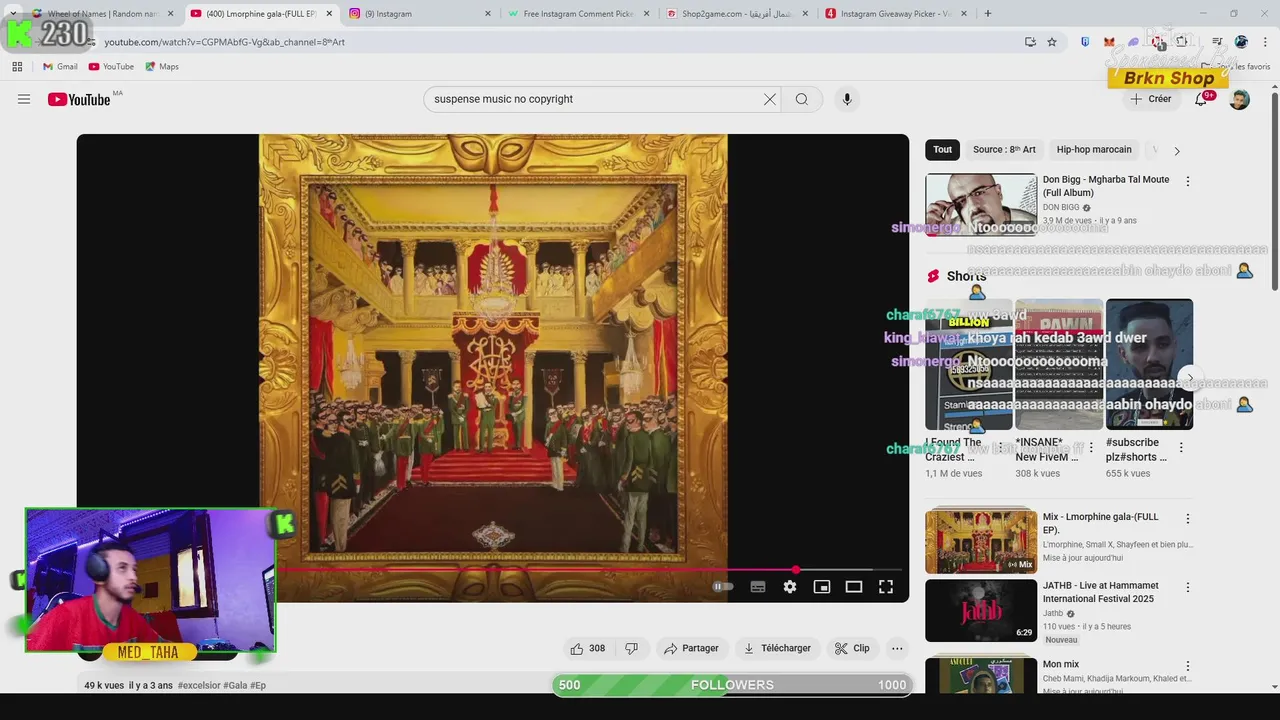Image resolution: width=1280 pixels, height=720 pixels.
Task: Open options for the Lmorphine gala mix
Action: click(x=1188, y=519)
